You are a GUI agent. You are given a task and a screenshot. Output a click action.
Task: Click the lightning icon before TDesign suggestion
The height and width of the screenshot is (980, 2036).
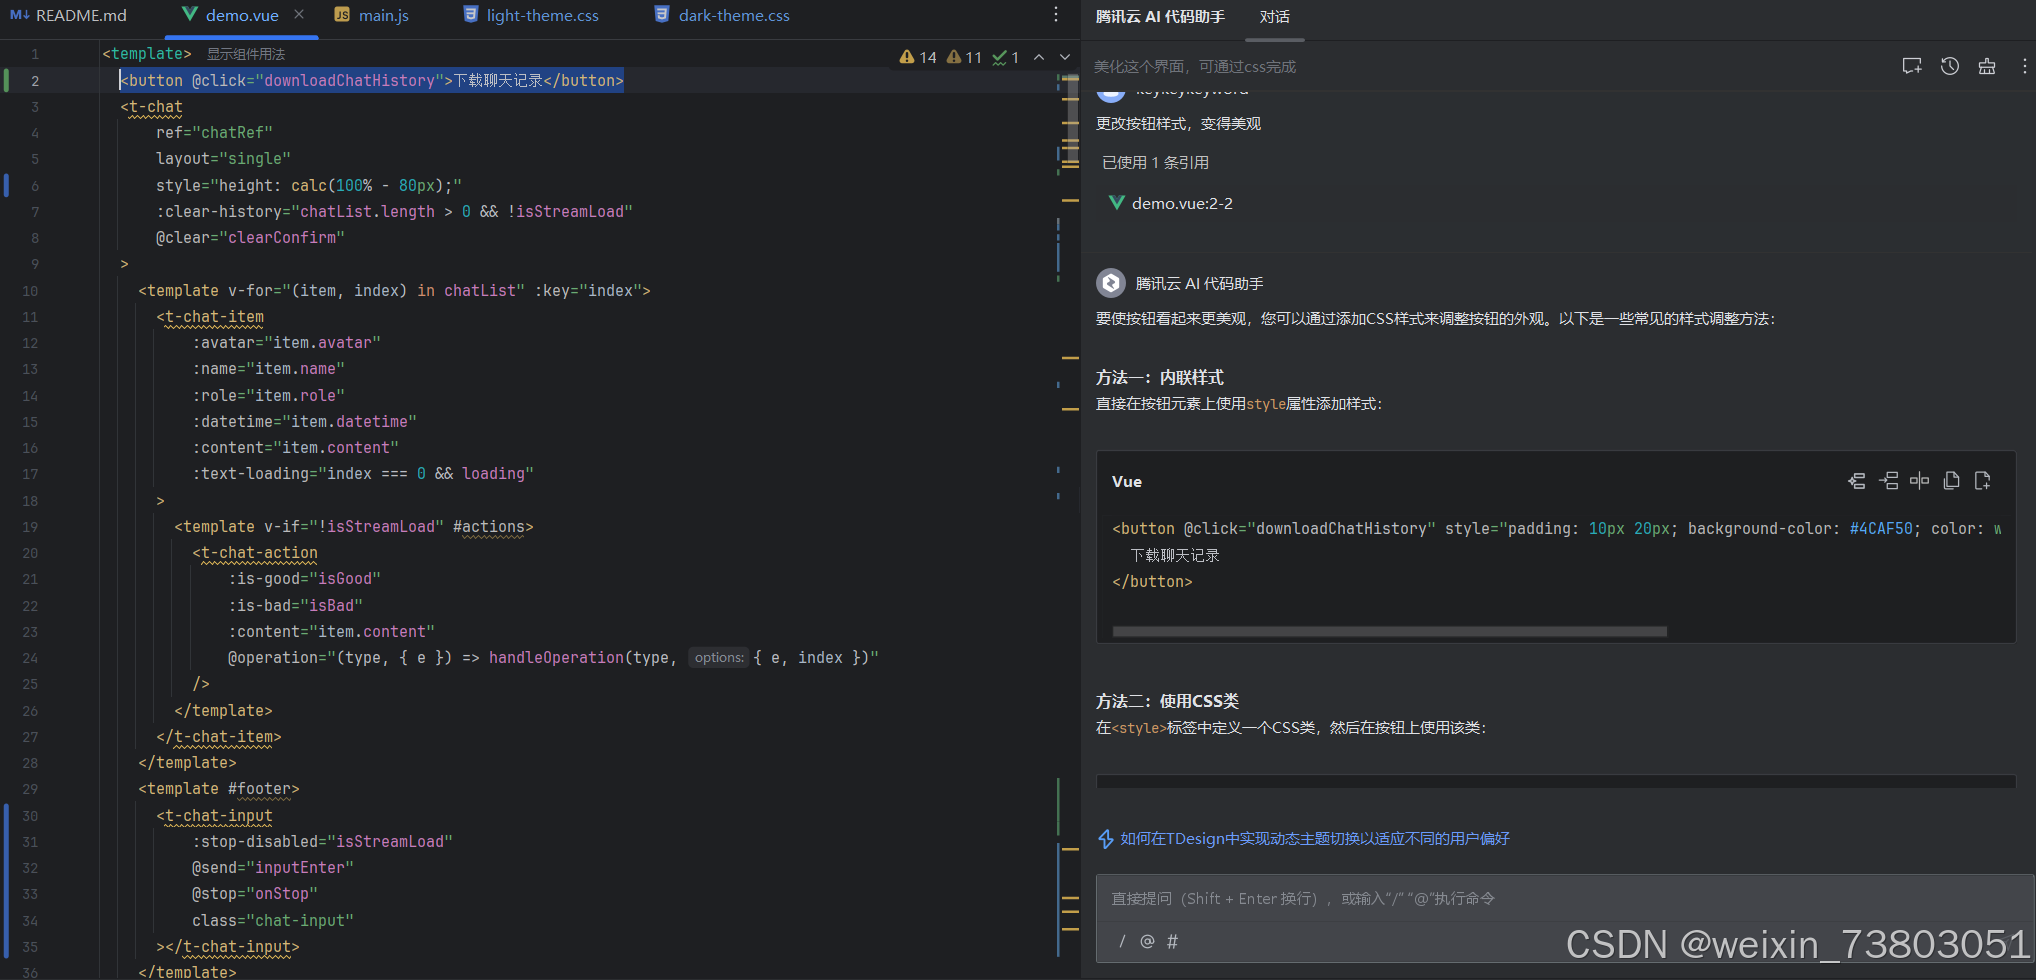tap(1106, 839)
